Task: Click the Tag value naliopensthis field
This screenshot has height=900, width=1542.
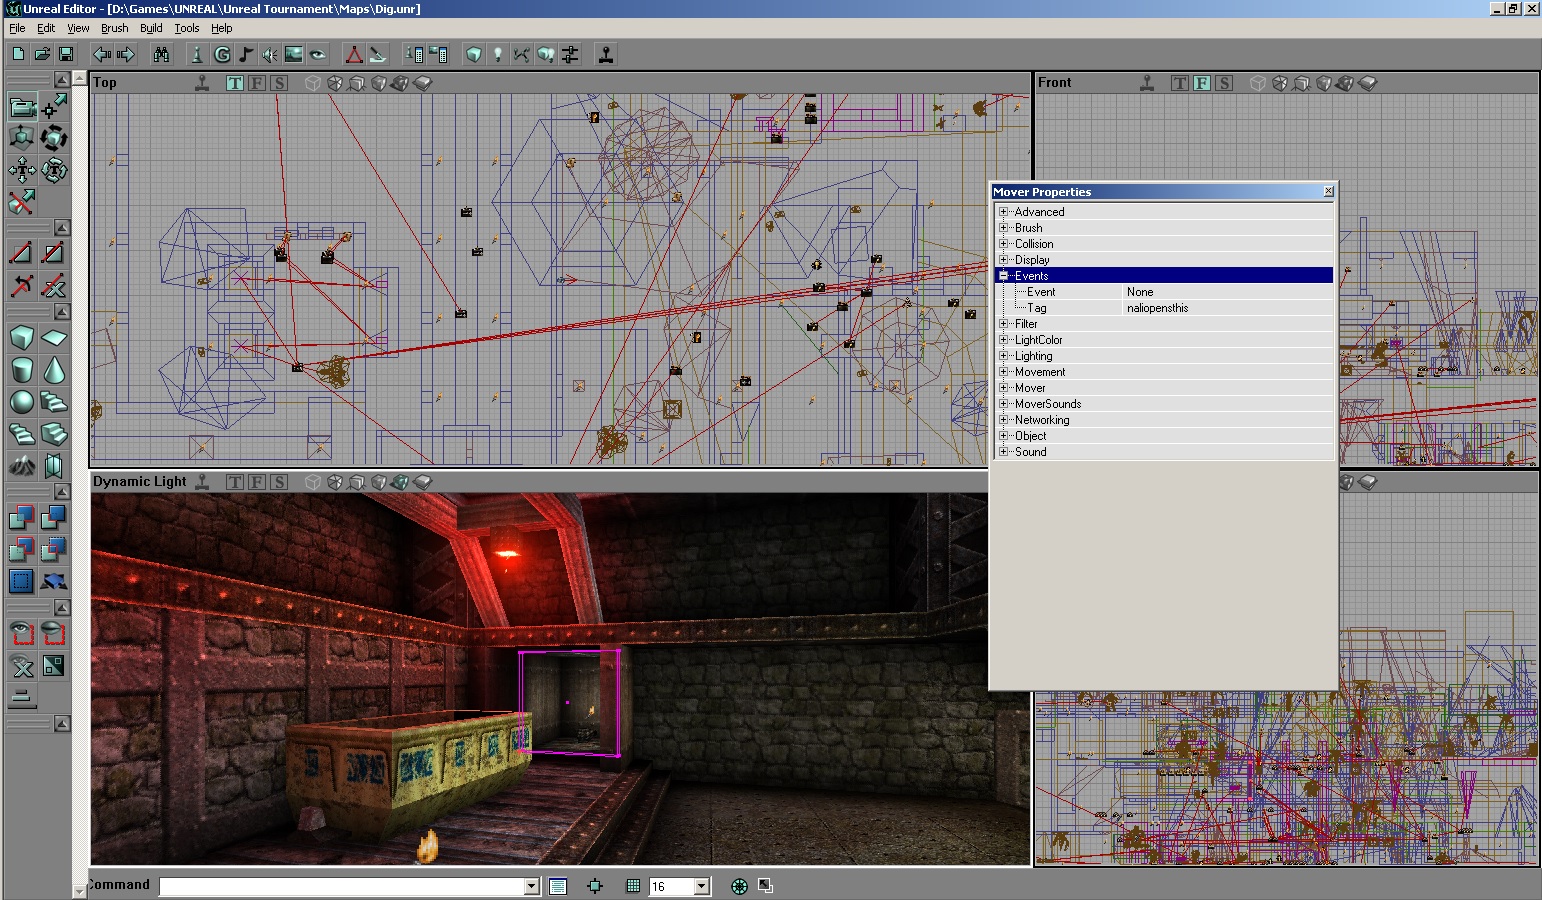Action: coord(1228,308)
